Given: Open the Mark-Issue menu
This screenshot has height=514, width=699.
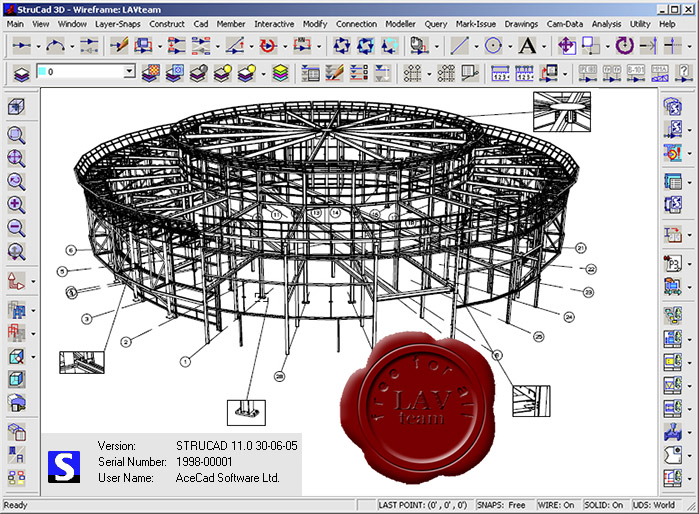Looking at the screenshot, I should pos(476,24).
